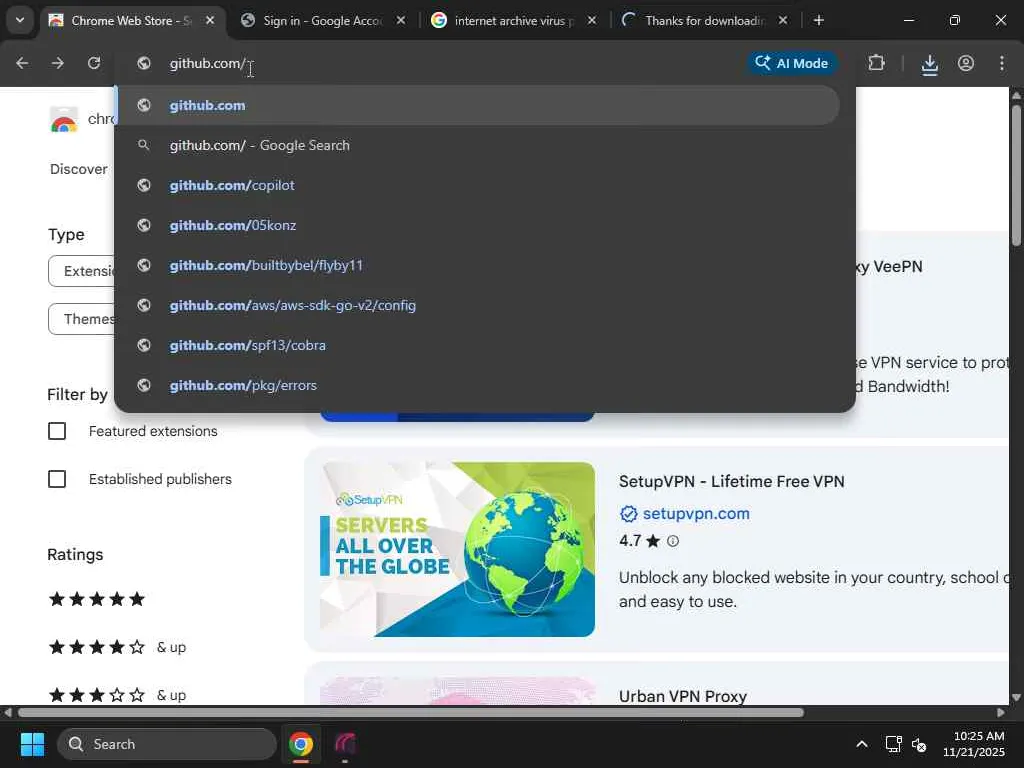The width and height of the screenshot is (1024, 768).
Task: Reload the current page
Action: [94, 63]
